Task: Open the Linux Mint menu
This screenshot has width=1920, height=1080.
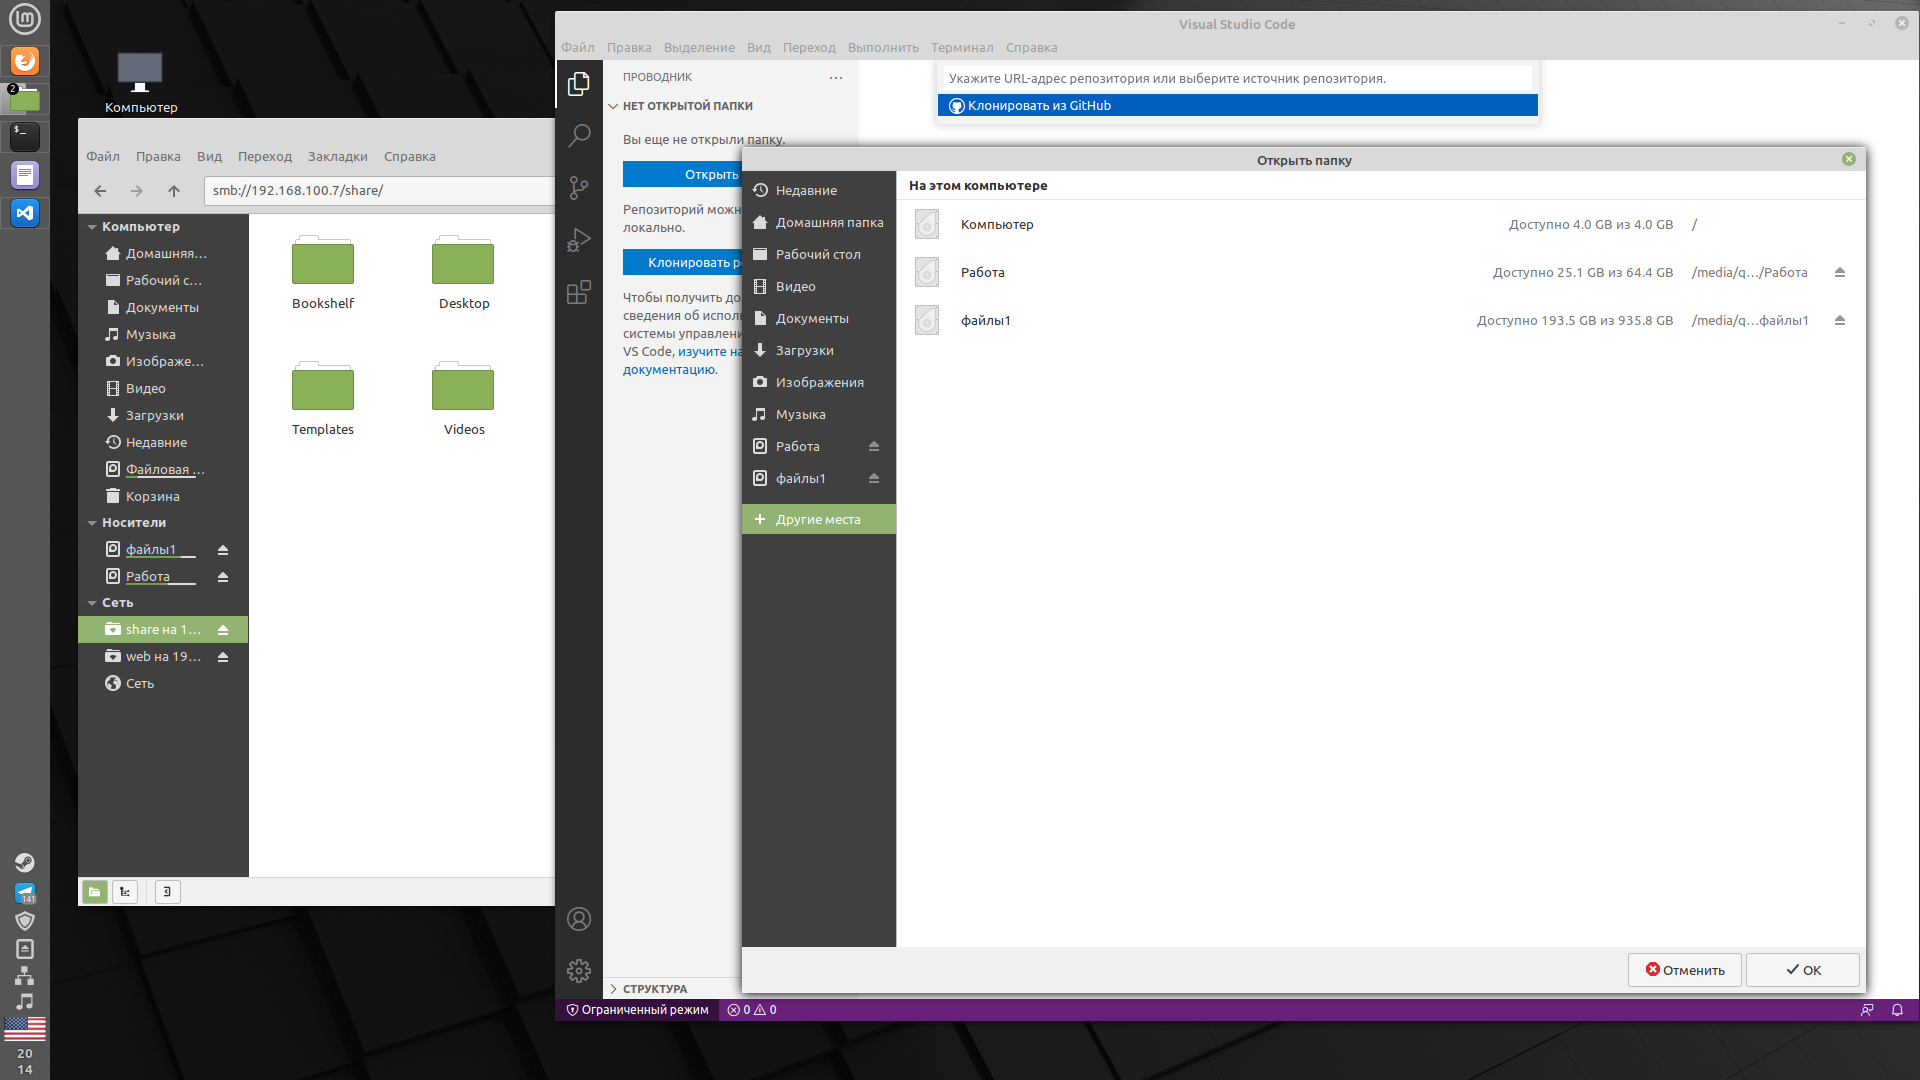Action: click(x=25, y=19)
